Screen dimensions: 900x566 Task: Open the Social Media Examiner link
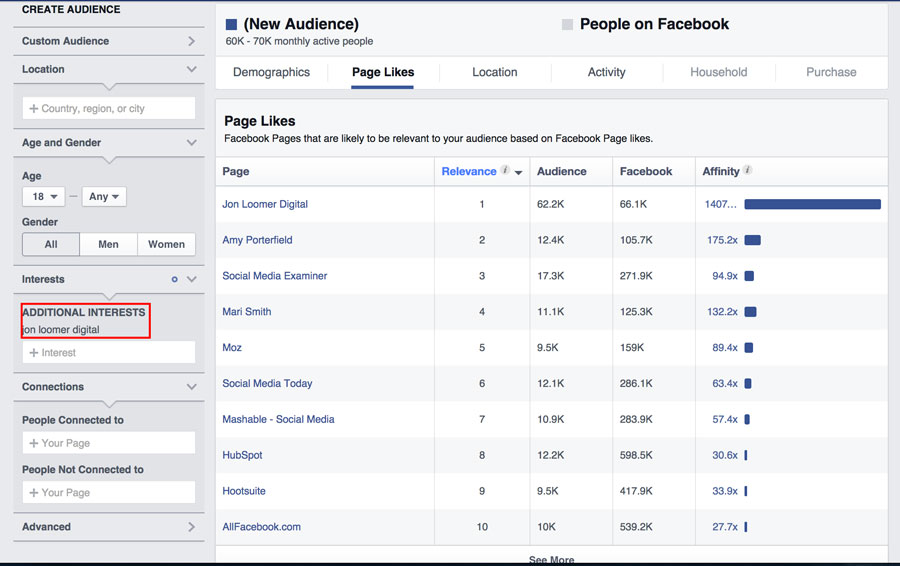[x=274, y=276]
